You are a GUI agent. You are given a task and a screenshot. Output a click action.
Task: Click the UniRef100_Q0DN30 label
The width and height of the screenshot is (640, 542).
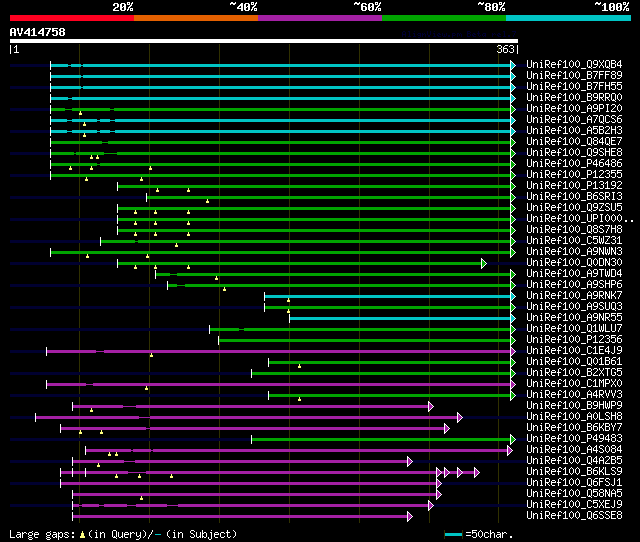pyautogui.click(x=574, y=263)
